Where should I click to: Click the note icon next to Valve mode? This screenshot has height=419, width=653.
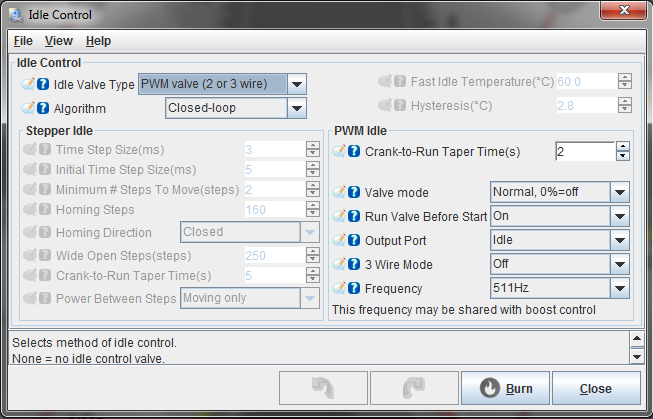(x=339, y=192)
